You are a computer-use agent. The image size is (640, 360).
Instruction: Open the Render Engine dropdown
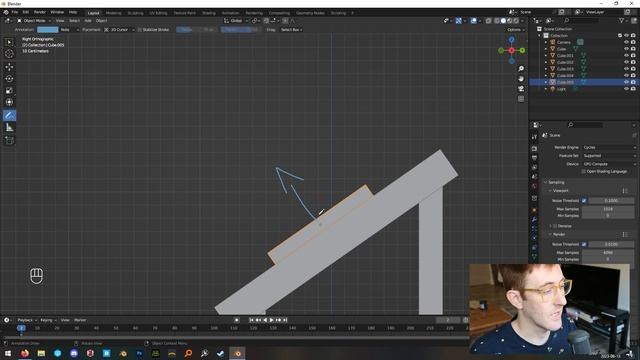click(x=609, y=147)
